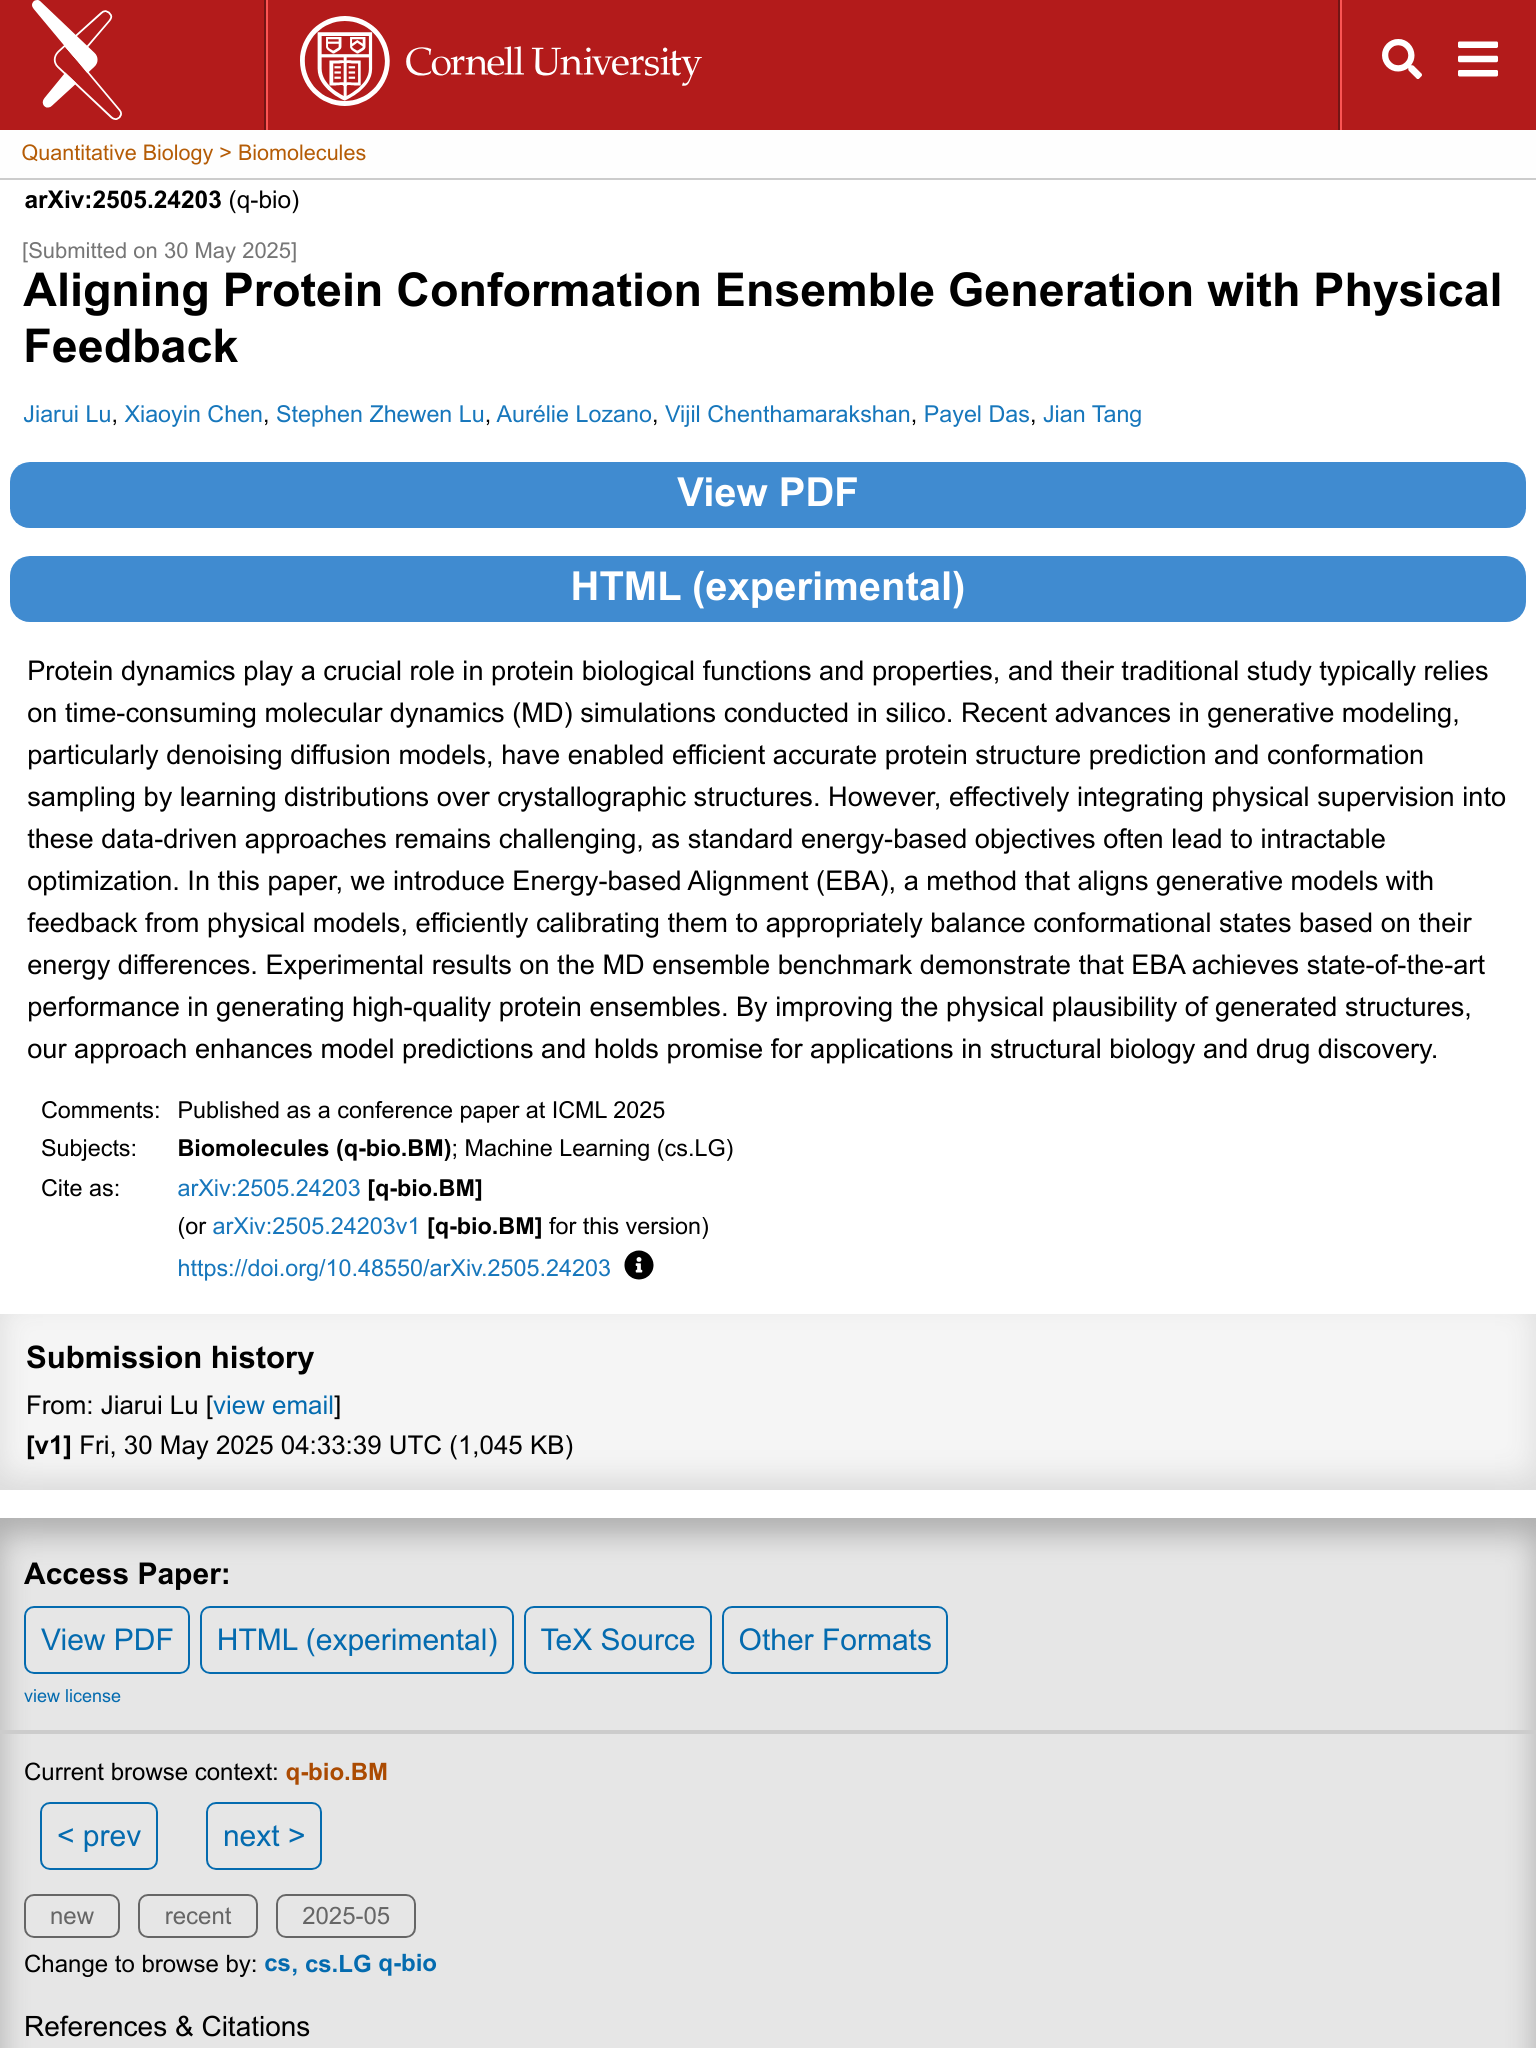1536x2048 pixels.
Task: Switch browse context to cs.LG
Action: [x=338, y=1963]
